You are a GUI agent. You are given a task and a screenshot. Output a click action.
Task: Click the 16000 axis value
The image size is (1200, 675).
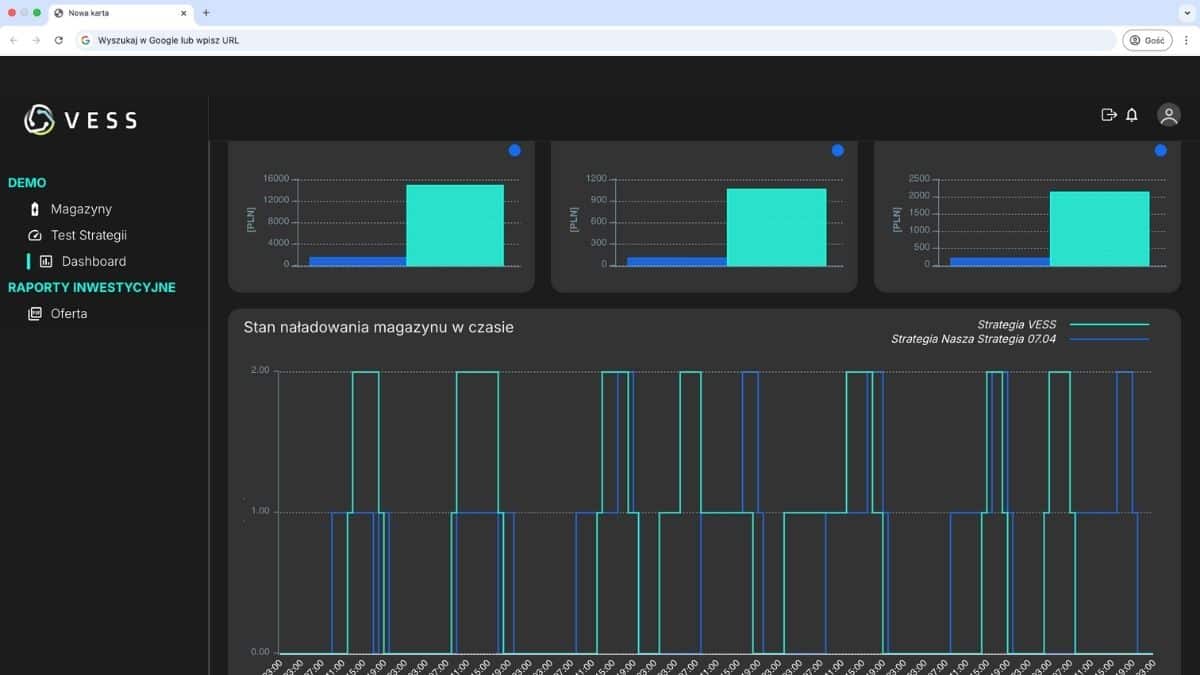point(275,178)
